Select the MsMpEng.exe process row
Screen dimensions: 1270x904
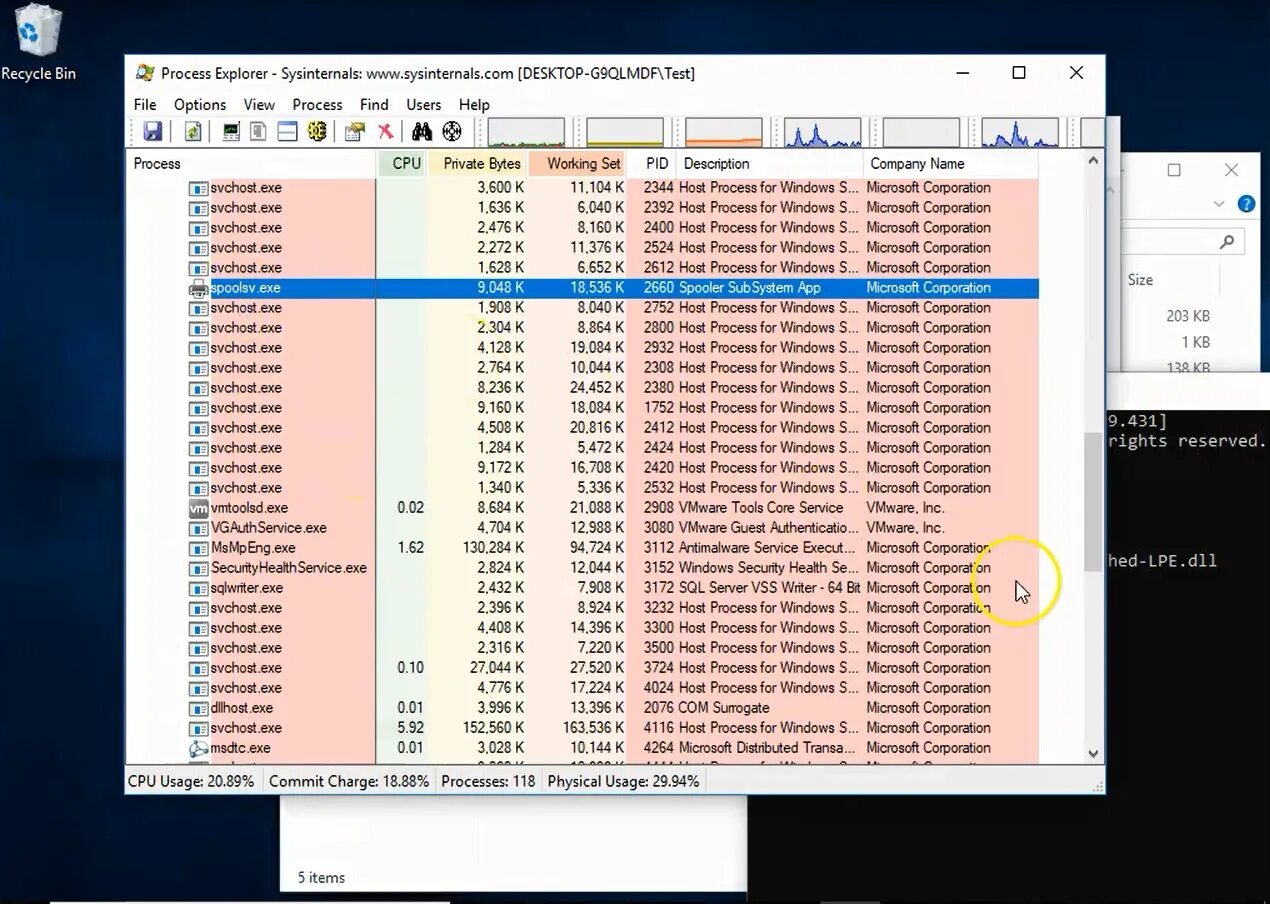point(583,548)
